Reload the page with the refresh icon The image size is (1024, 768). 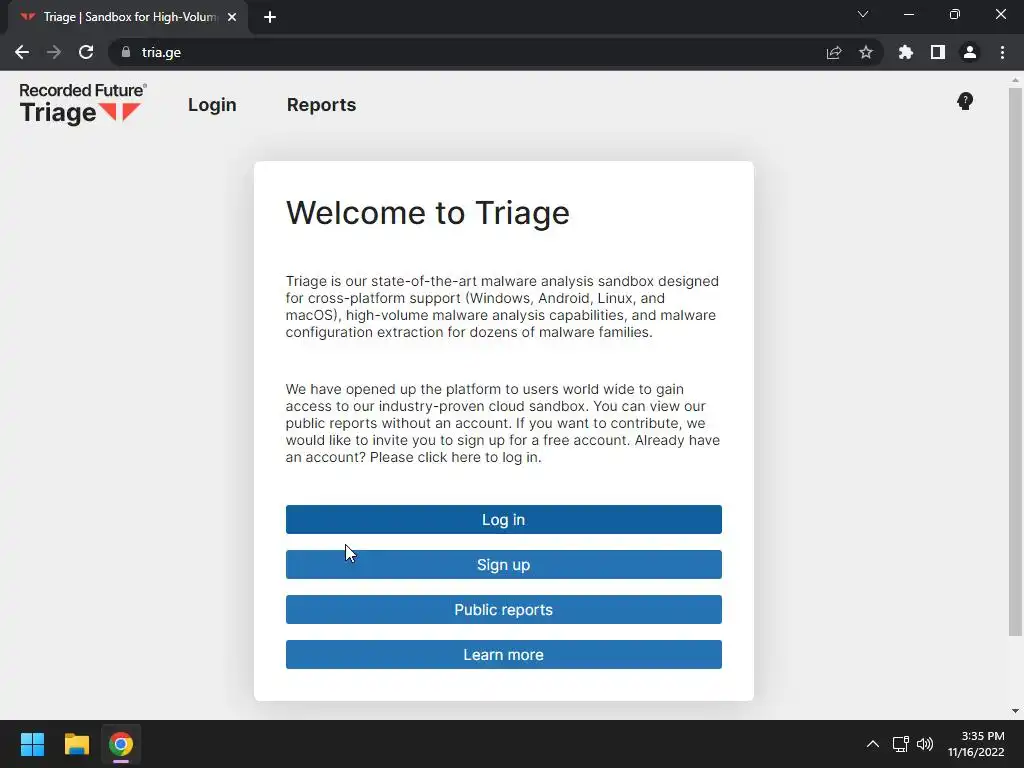[86, 52]
